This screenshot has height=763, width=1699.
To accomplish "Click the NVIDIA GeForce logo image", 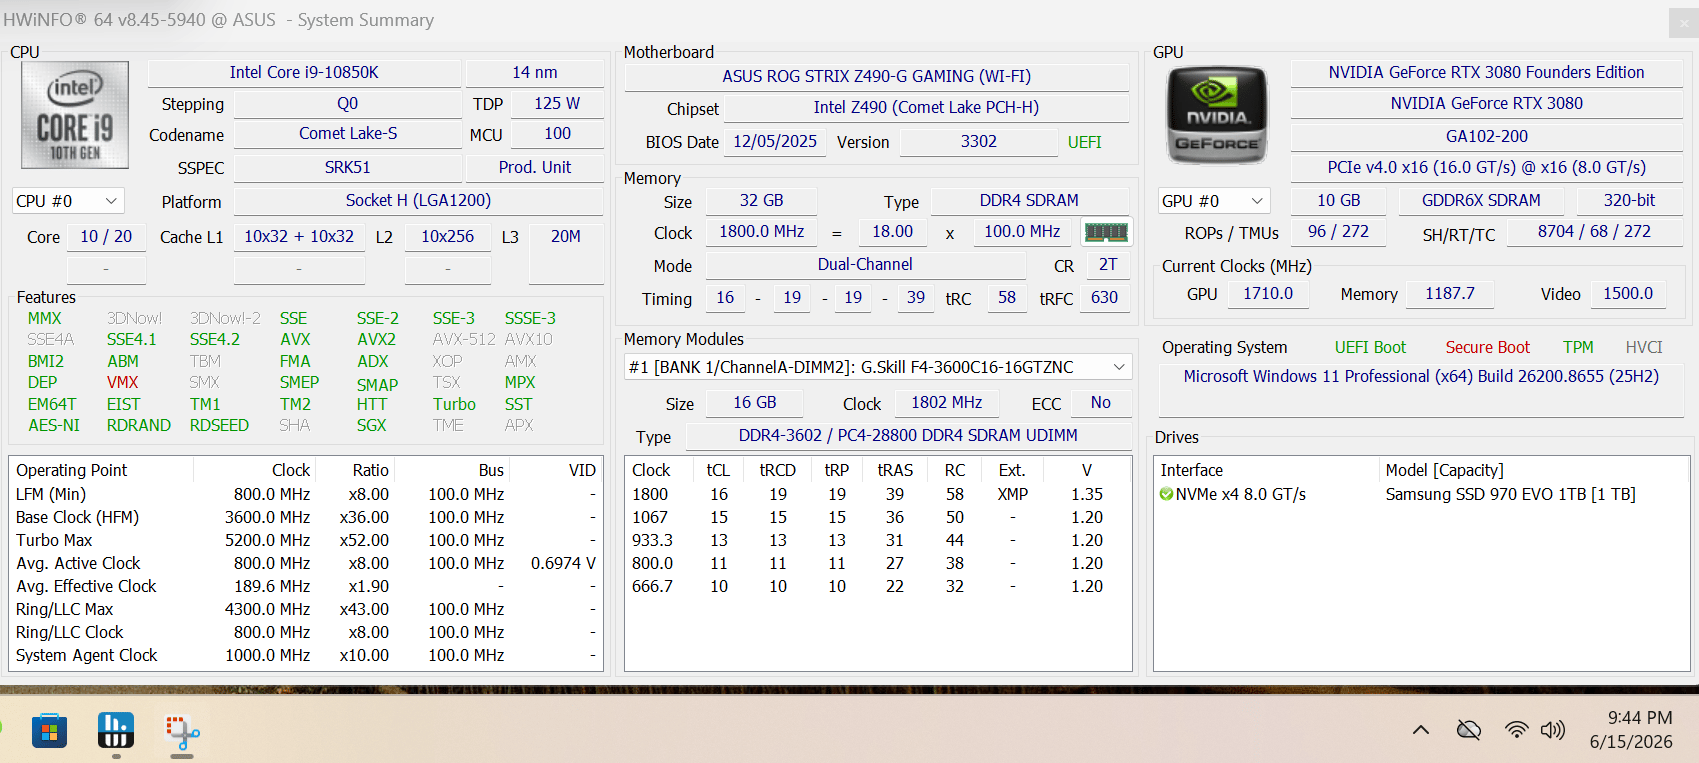I will (1217, 115).
